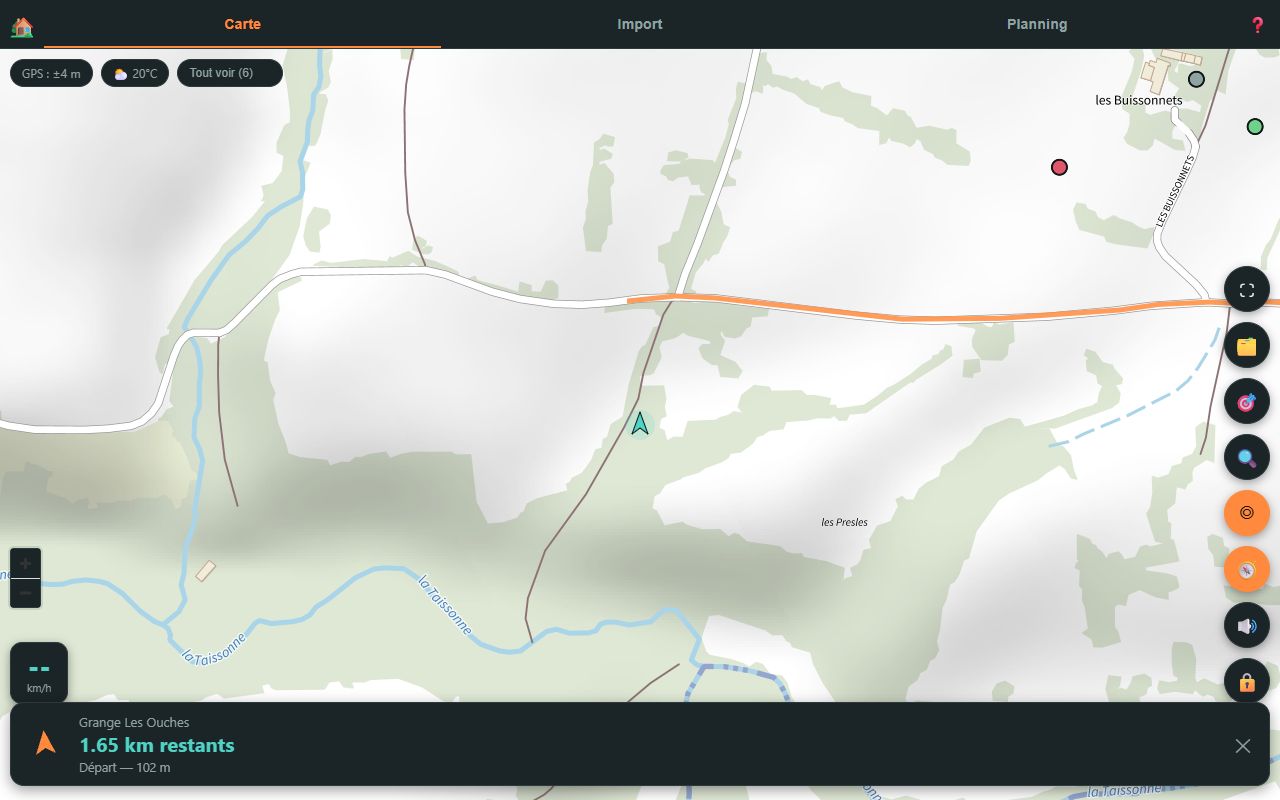The image size is (1280, 800).
Task: Click the les Presles map label
Action: (844, 522)
